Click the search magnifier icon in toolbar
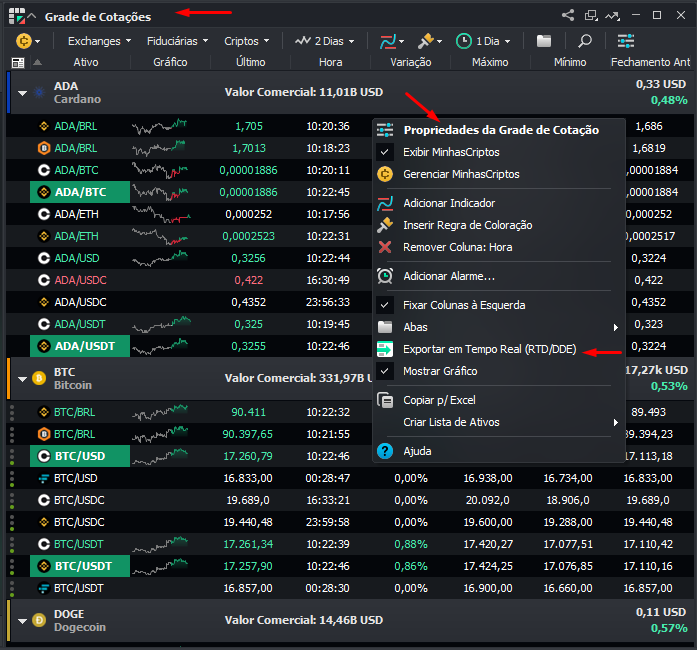The height and width of the screenshot is (650, 697). point(585,41)
